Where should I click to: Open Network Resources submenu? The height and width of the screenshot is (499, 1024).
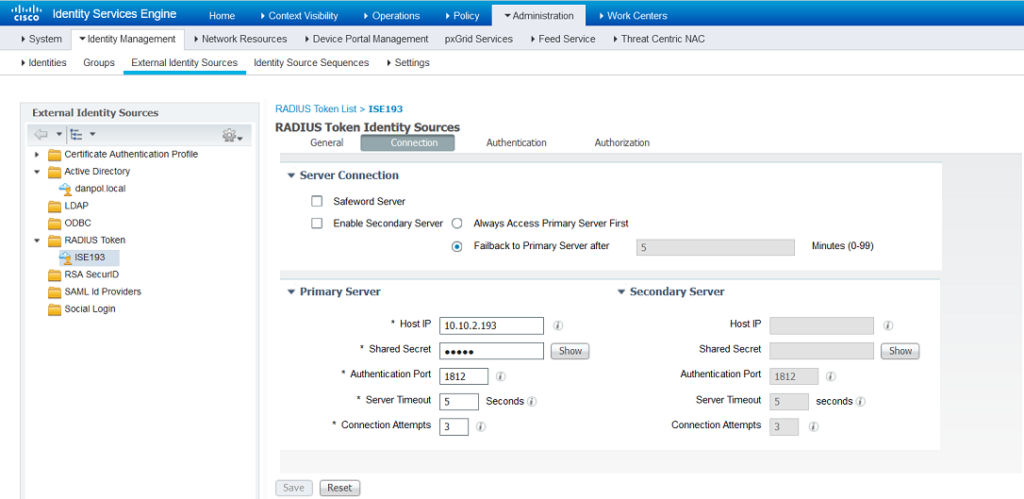pos(240,39)
